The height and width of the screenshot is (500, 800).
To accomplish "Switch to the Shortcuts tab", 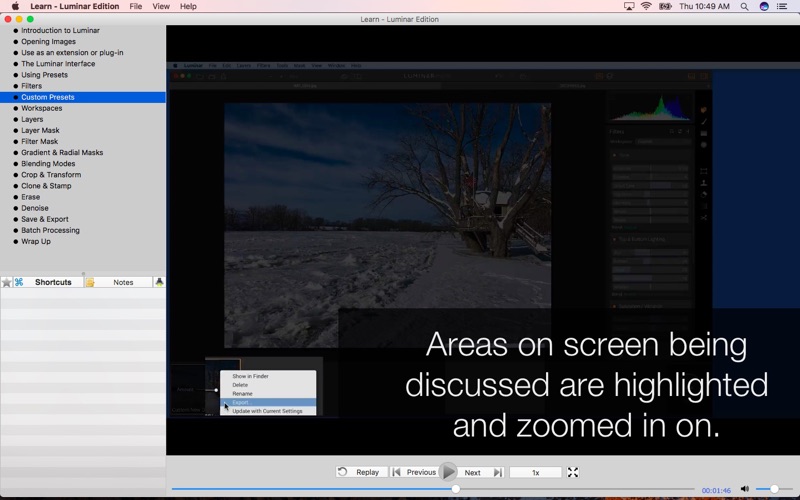I will coord(48,282).
